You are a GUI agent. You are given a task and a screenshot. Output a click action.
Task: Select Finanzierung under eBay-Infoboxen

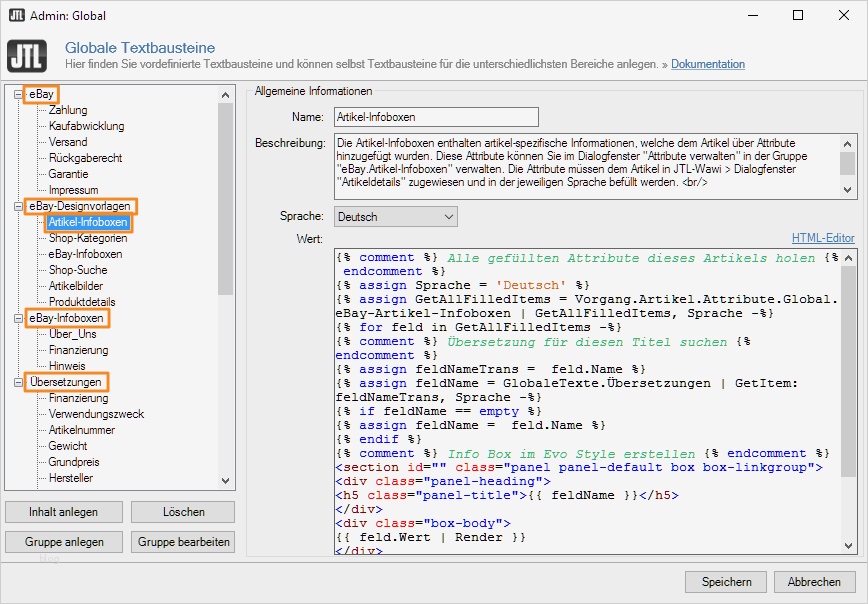tap(79, 350)
